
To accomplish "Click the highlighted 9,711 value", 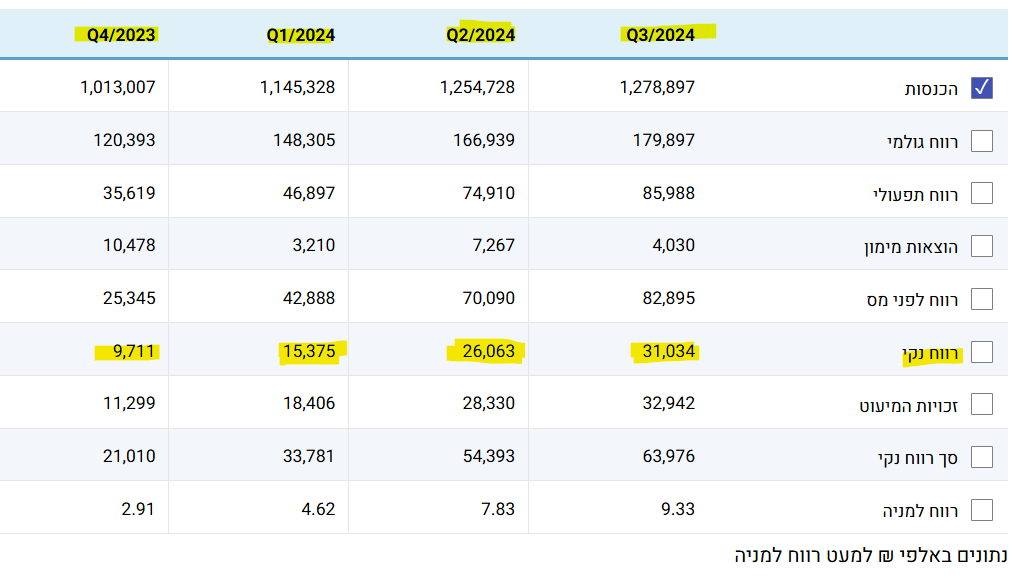I will (134, 351).
